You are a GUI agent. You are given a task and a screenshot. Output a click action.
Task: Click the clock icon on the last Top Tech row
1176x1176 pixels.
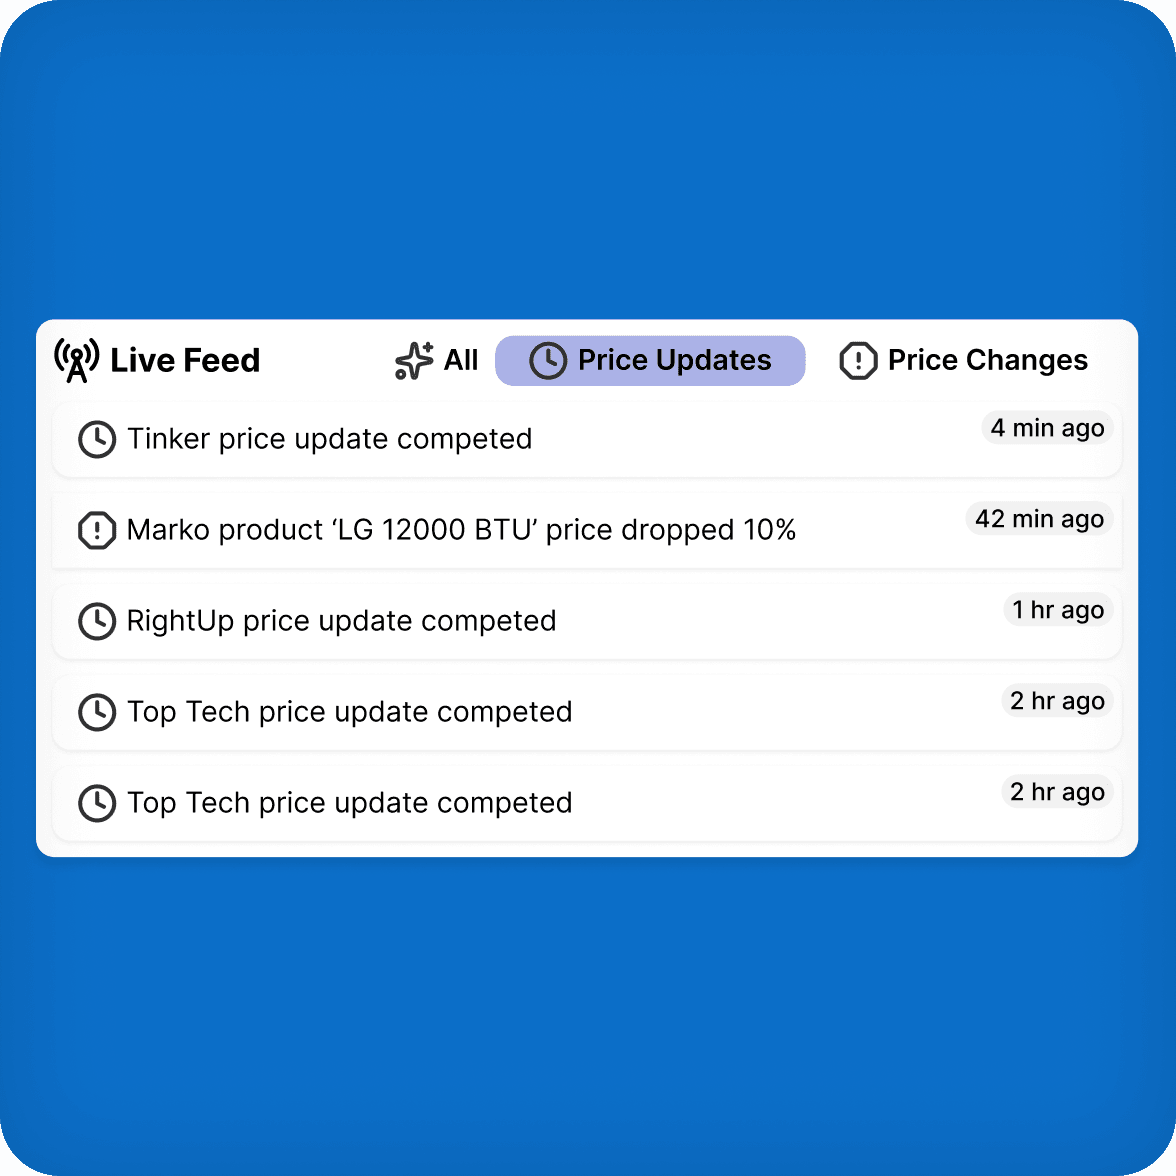(97, 804)
